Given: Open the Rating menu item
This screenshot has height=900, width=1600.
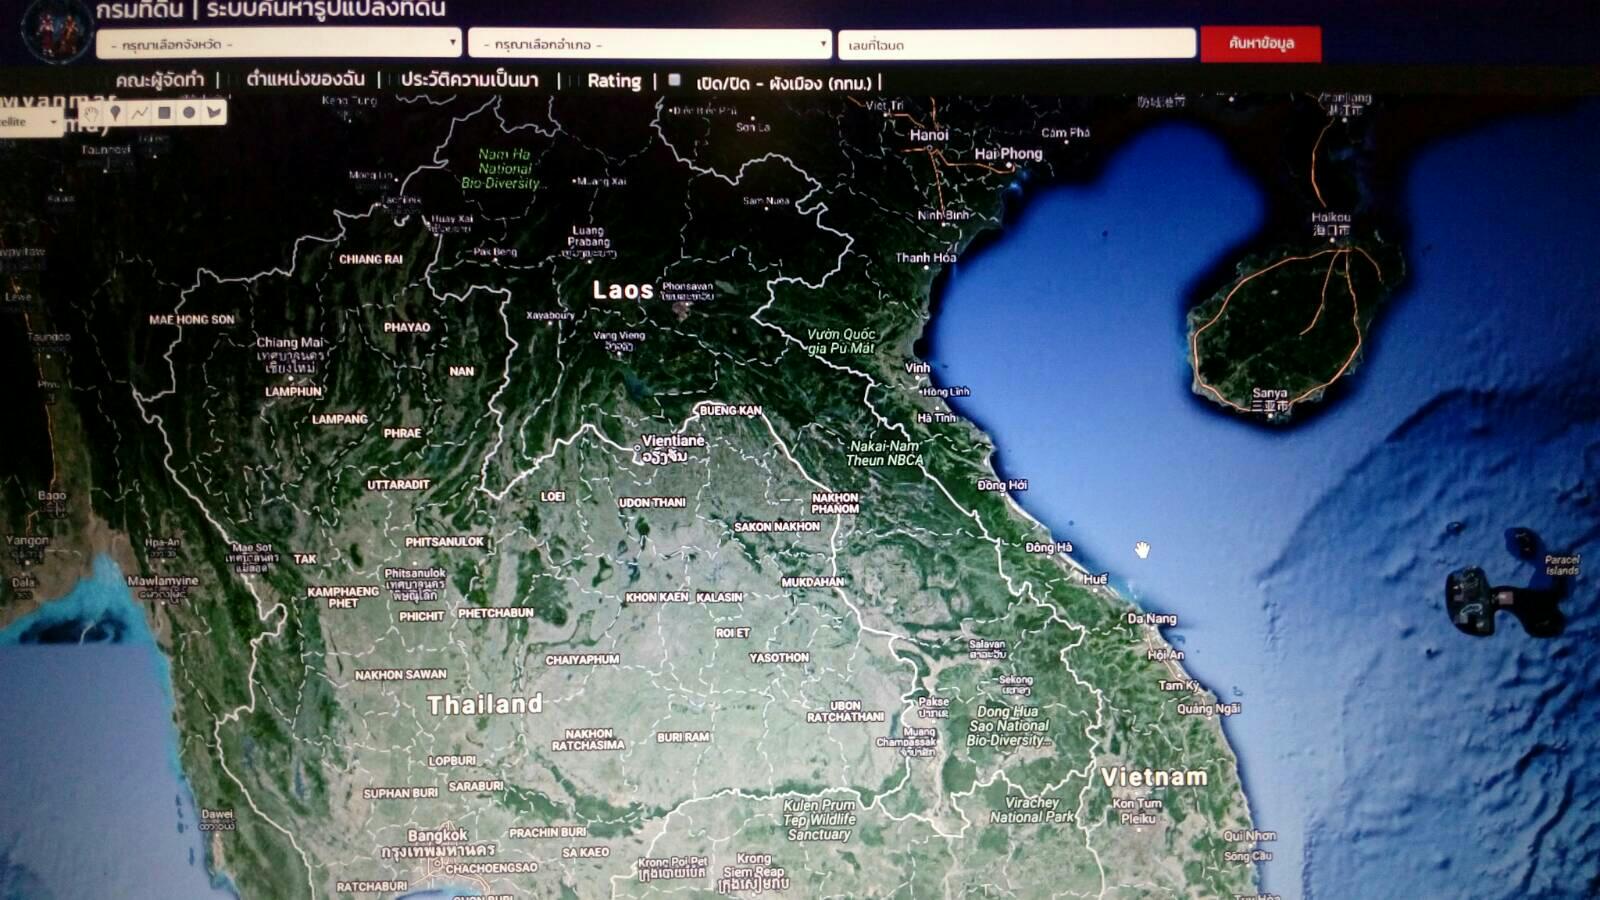Looking at the screenshot, I should click(614, 81).
